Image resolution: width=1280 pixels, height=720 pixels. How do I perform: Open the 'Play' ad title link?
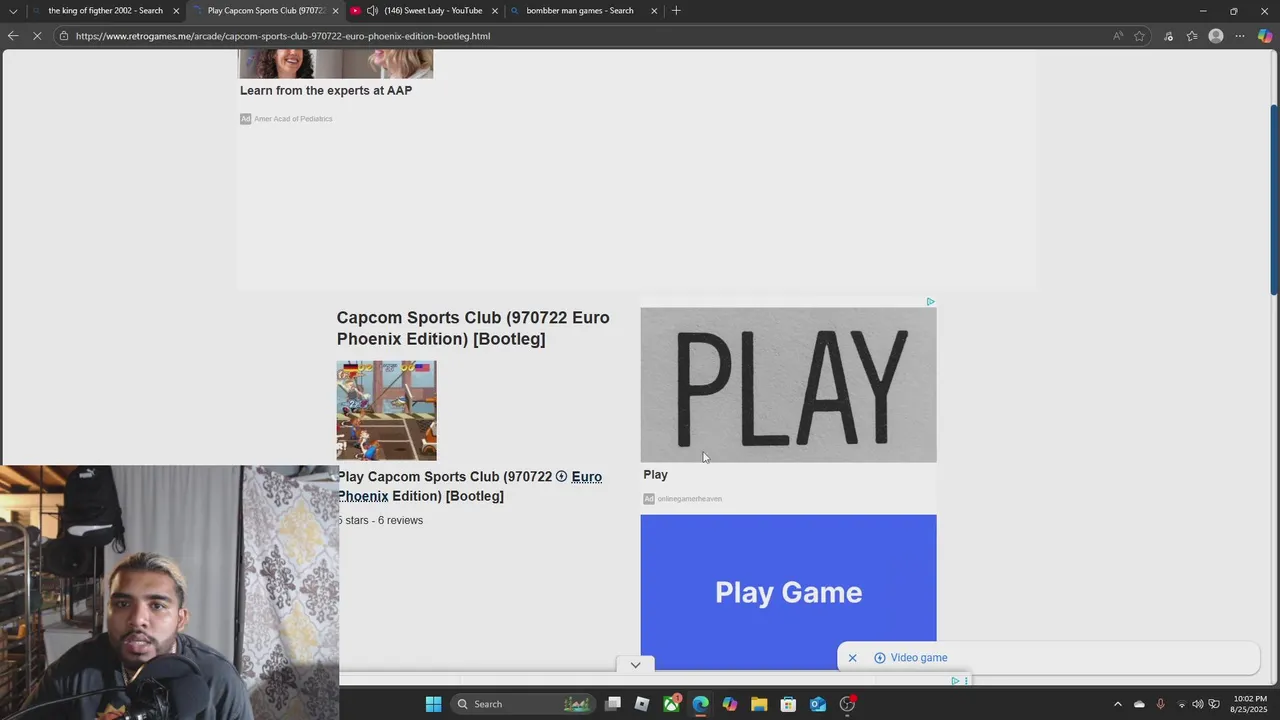[655, 475]
